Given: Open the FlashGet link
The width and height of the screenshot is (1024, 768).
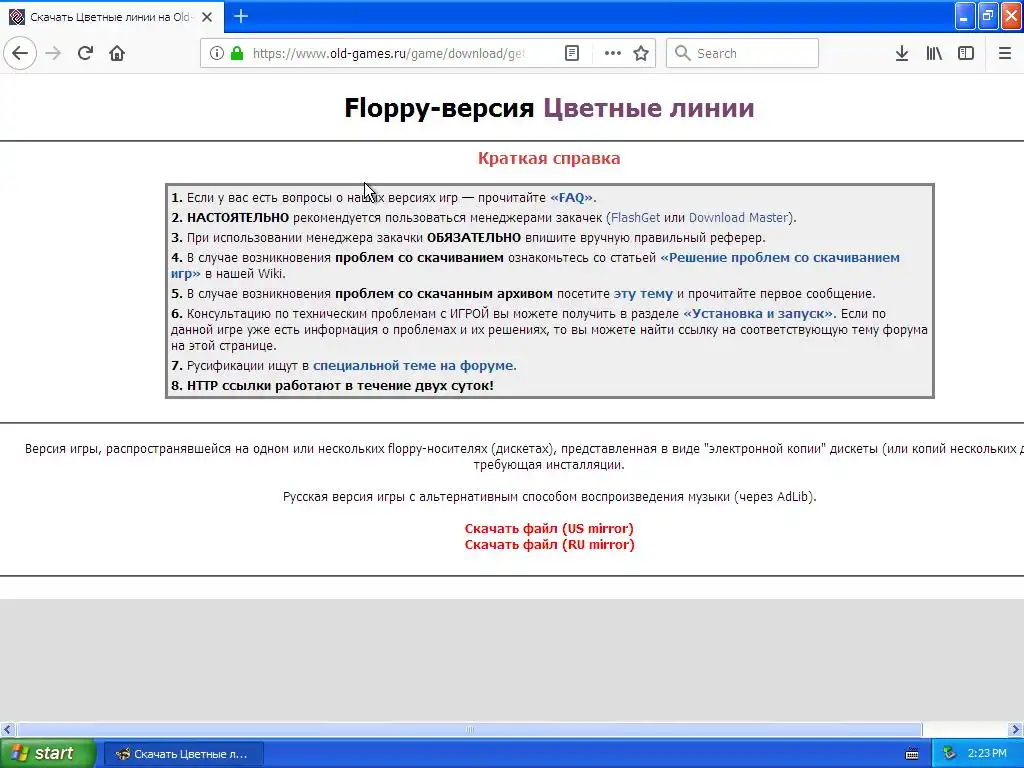Looking at the screenshot, I should [635, 217].
